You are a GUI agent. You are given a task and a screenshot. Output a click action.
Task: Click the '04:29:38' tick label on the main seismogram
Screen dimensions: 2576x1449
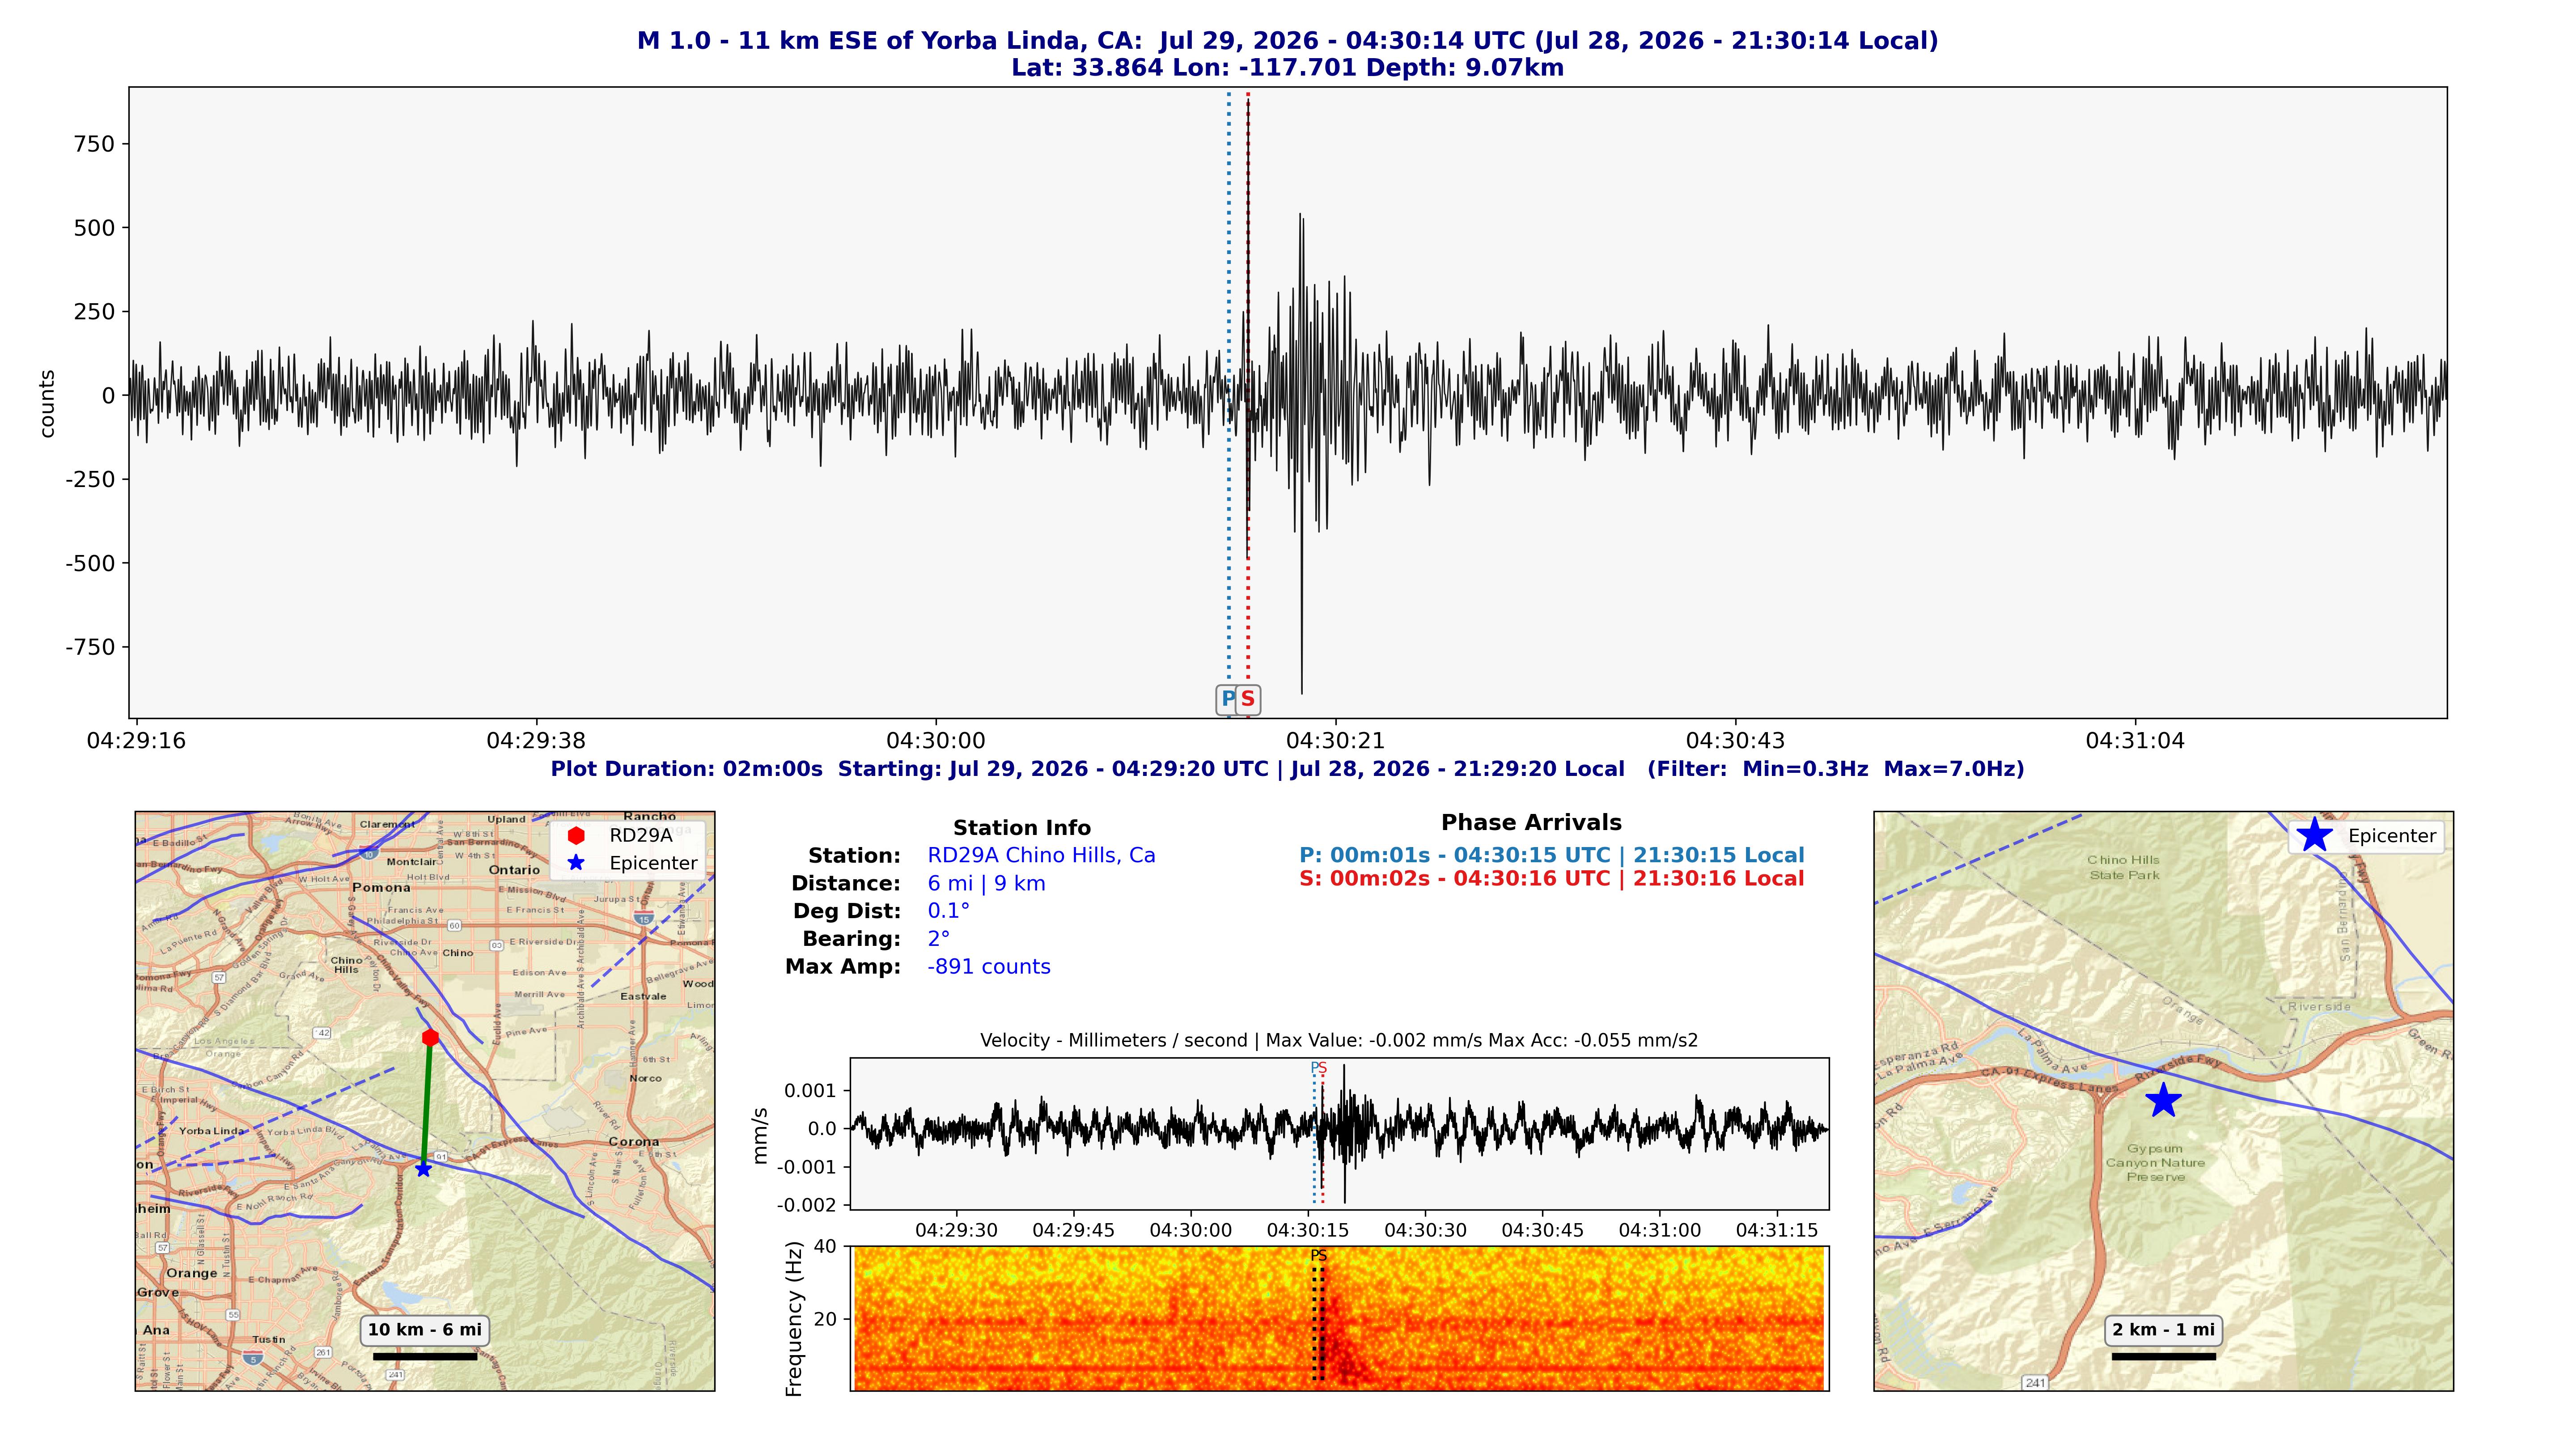(x=536, y=741)
